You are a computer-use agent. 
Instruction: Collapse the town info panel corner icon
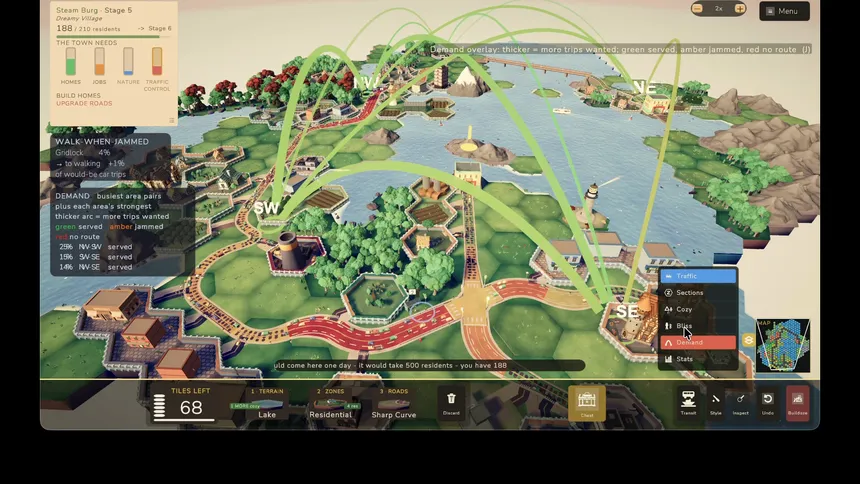tap(172, 120)
